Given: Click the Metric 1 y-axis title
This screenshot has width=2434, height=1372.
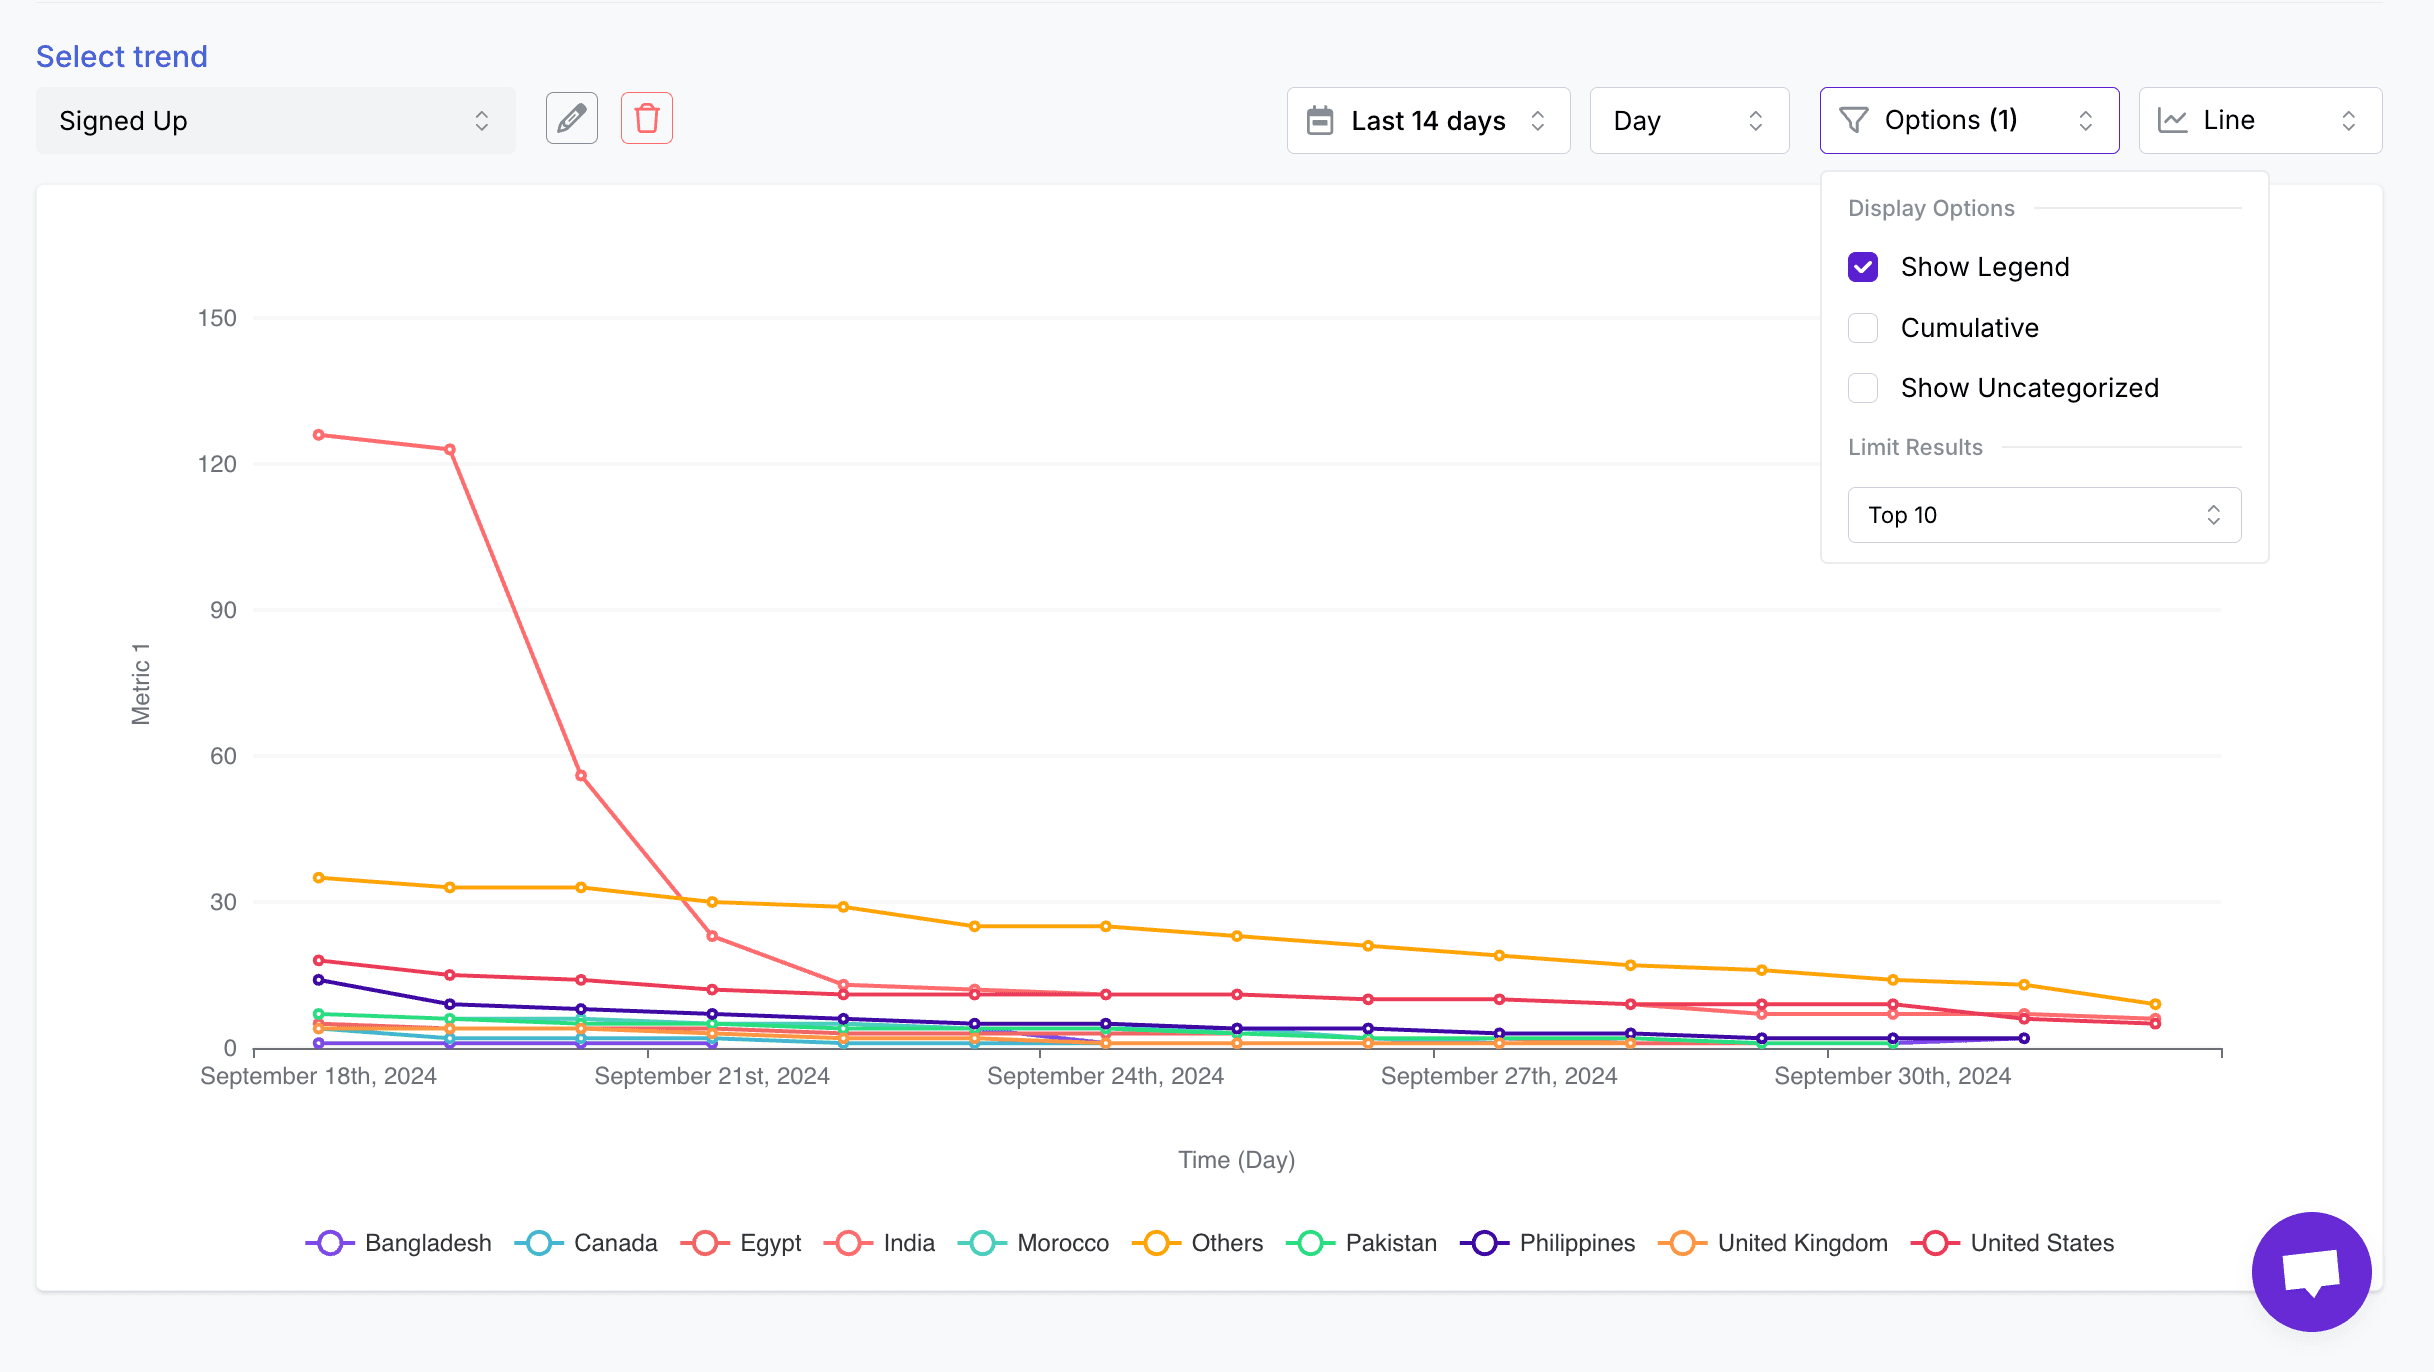Looking at the screenshot, I should click(x=141, y=684).
